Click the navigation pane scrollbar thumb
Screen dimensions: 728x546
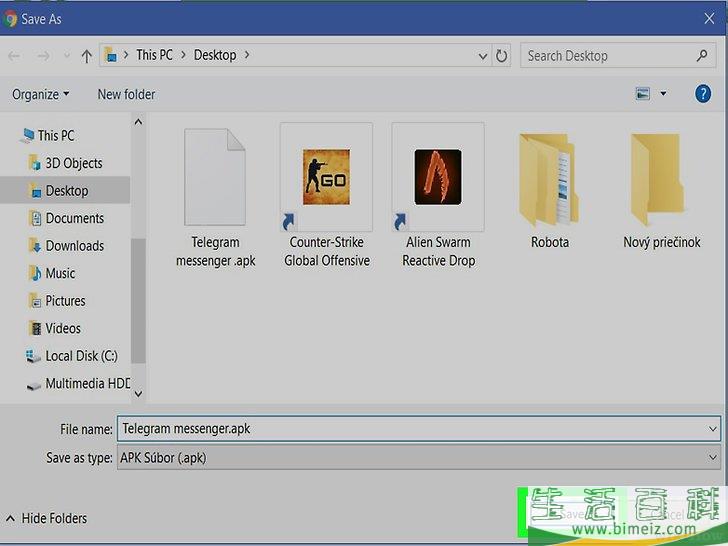[x=138, y=300]
